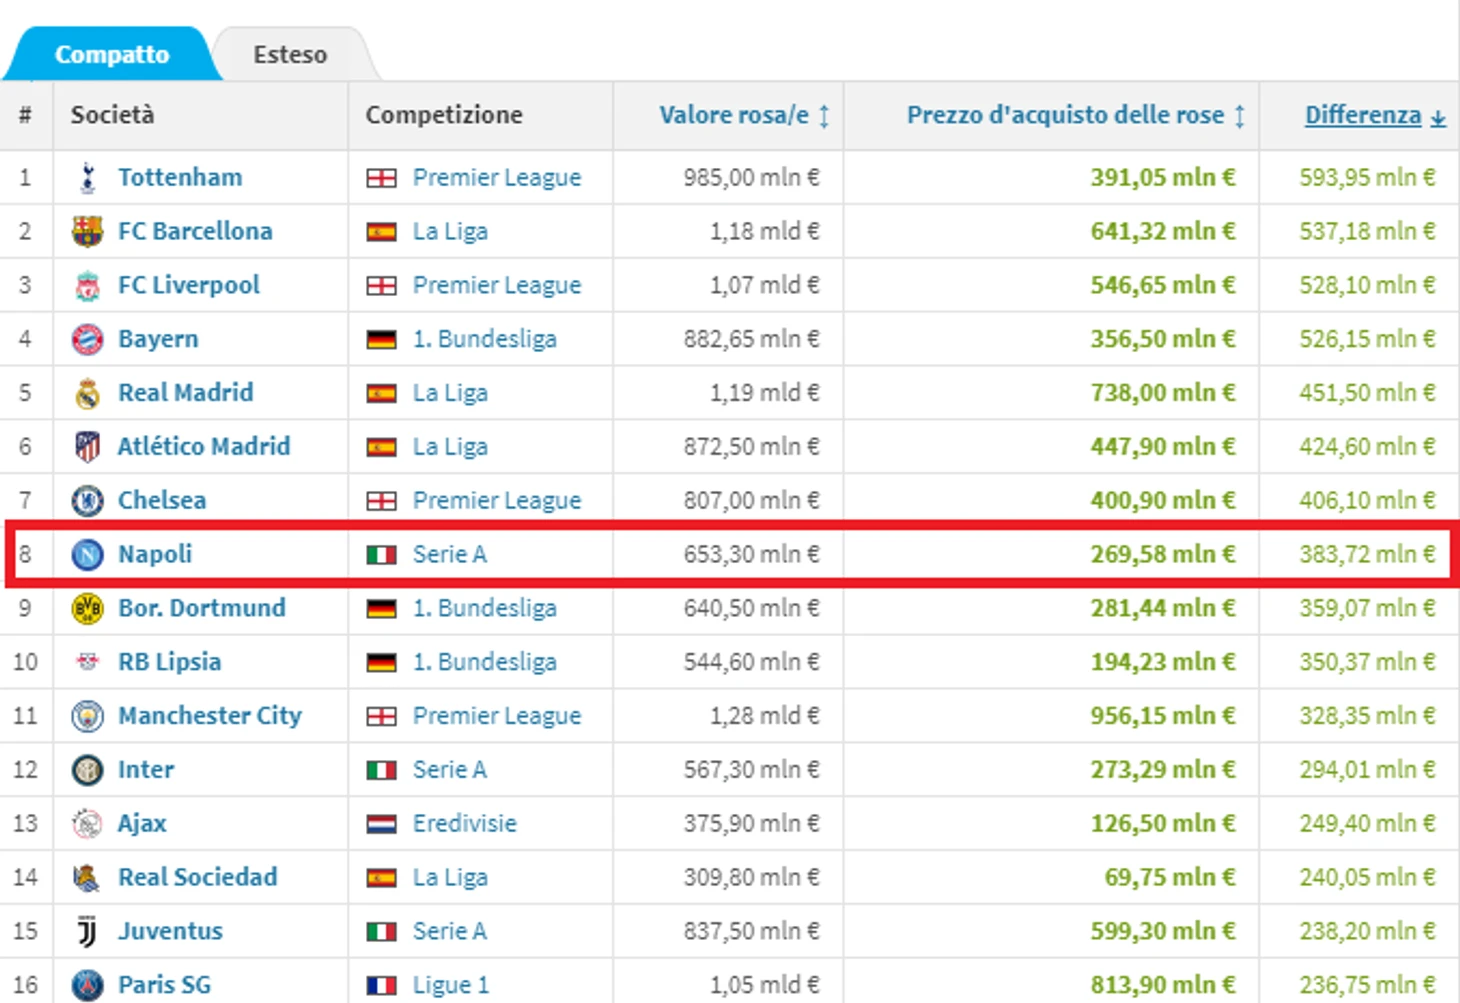
Task: Open 1. Bundesliga link in Bor. Dortmund row
Action: tap(485, 608)
